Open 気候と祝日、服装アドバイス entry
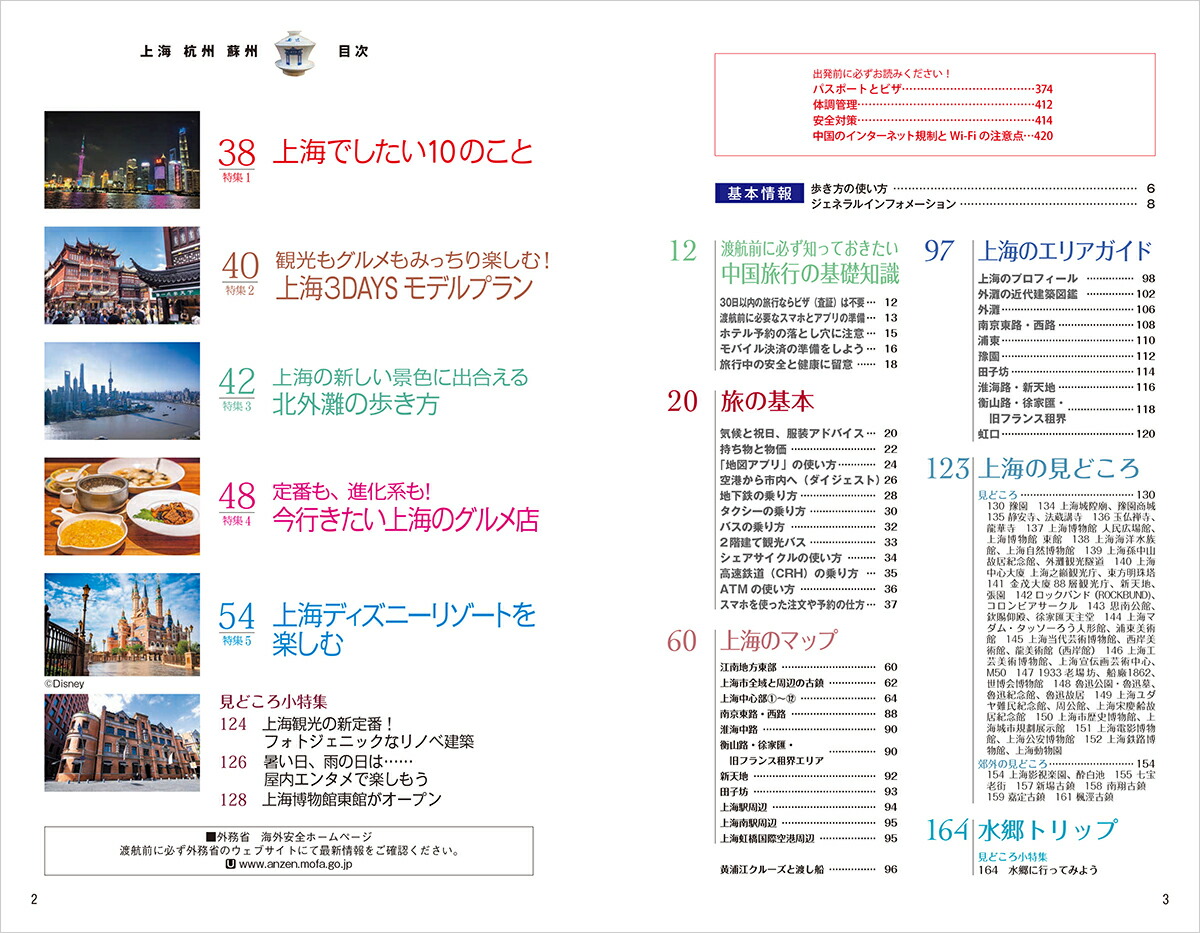 click(x=808, y=433)
